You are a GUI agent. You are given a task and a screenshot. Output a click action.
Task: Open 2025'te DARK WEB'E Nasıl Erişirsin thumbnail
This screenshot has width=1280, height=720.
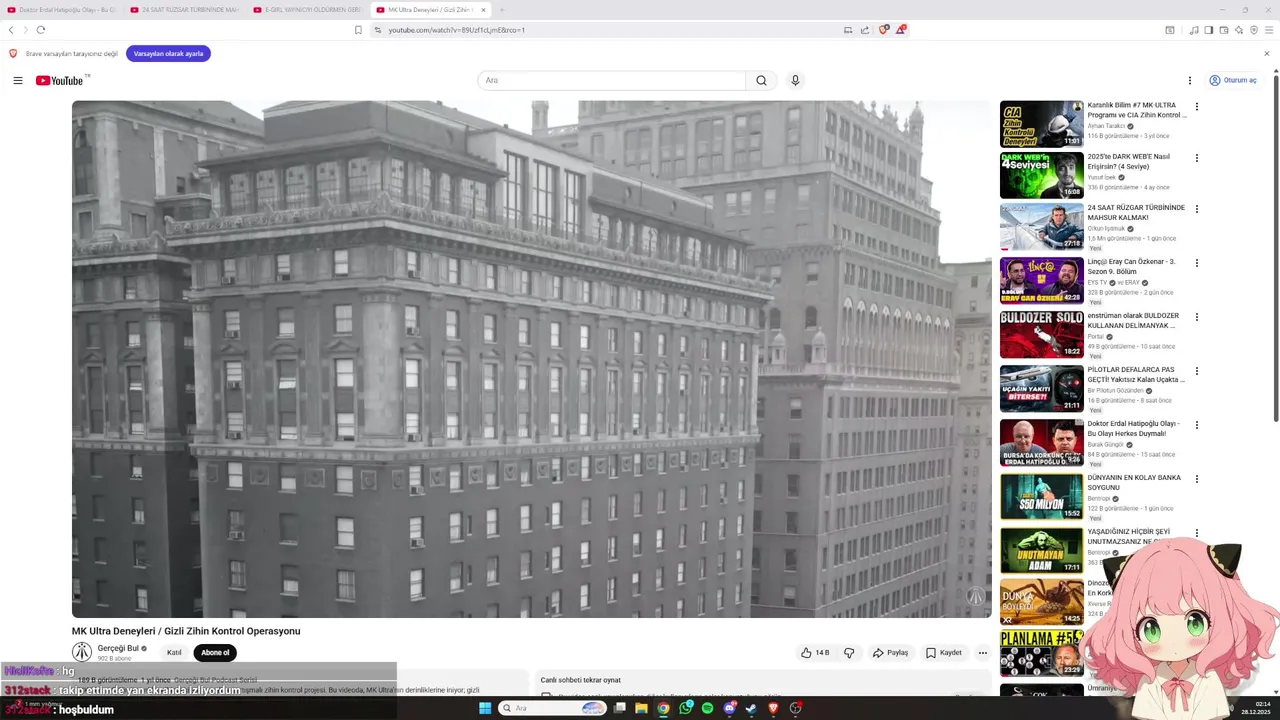click(x=1041, y=175)
